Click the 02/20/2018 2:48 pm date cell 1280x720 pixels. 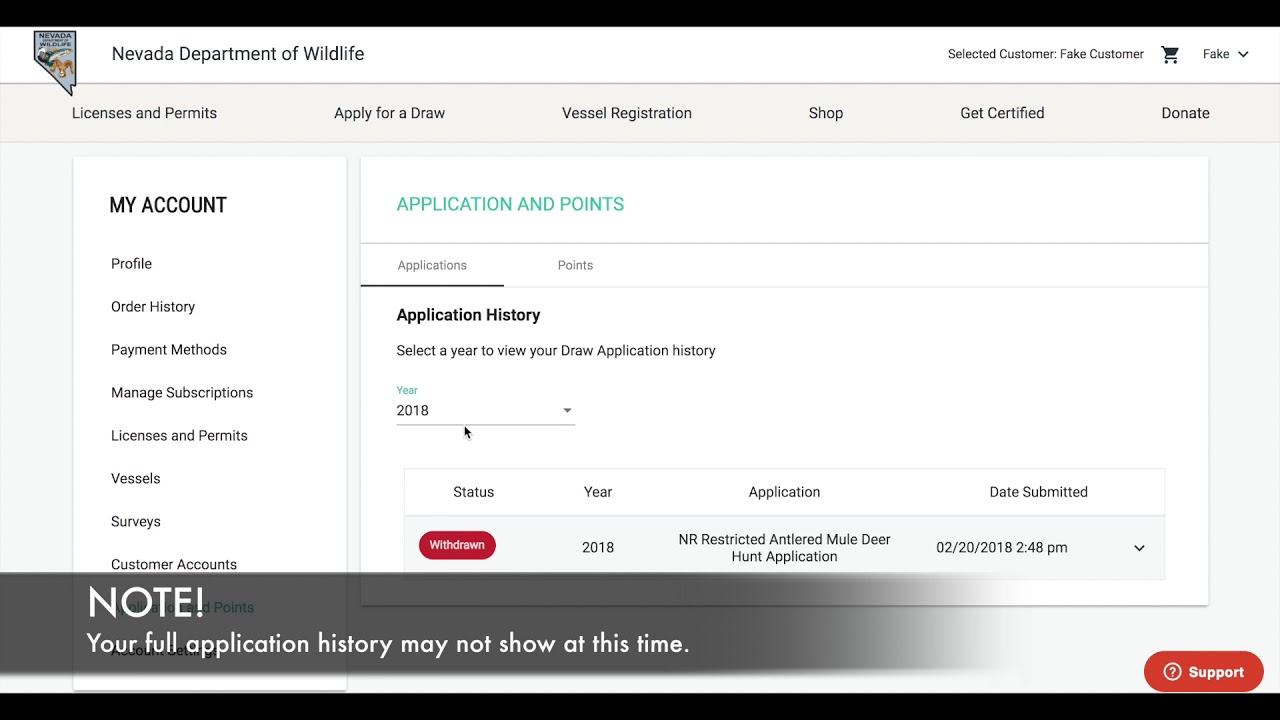(1001, 548)
